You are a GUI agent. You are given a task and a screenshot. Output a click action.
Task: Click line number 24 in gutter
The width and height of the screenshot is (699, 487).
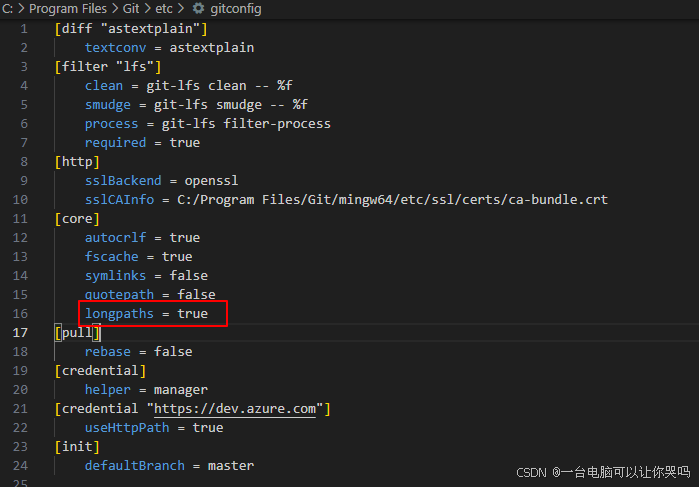click(x=20, y=466)
